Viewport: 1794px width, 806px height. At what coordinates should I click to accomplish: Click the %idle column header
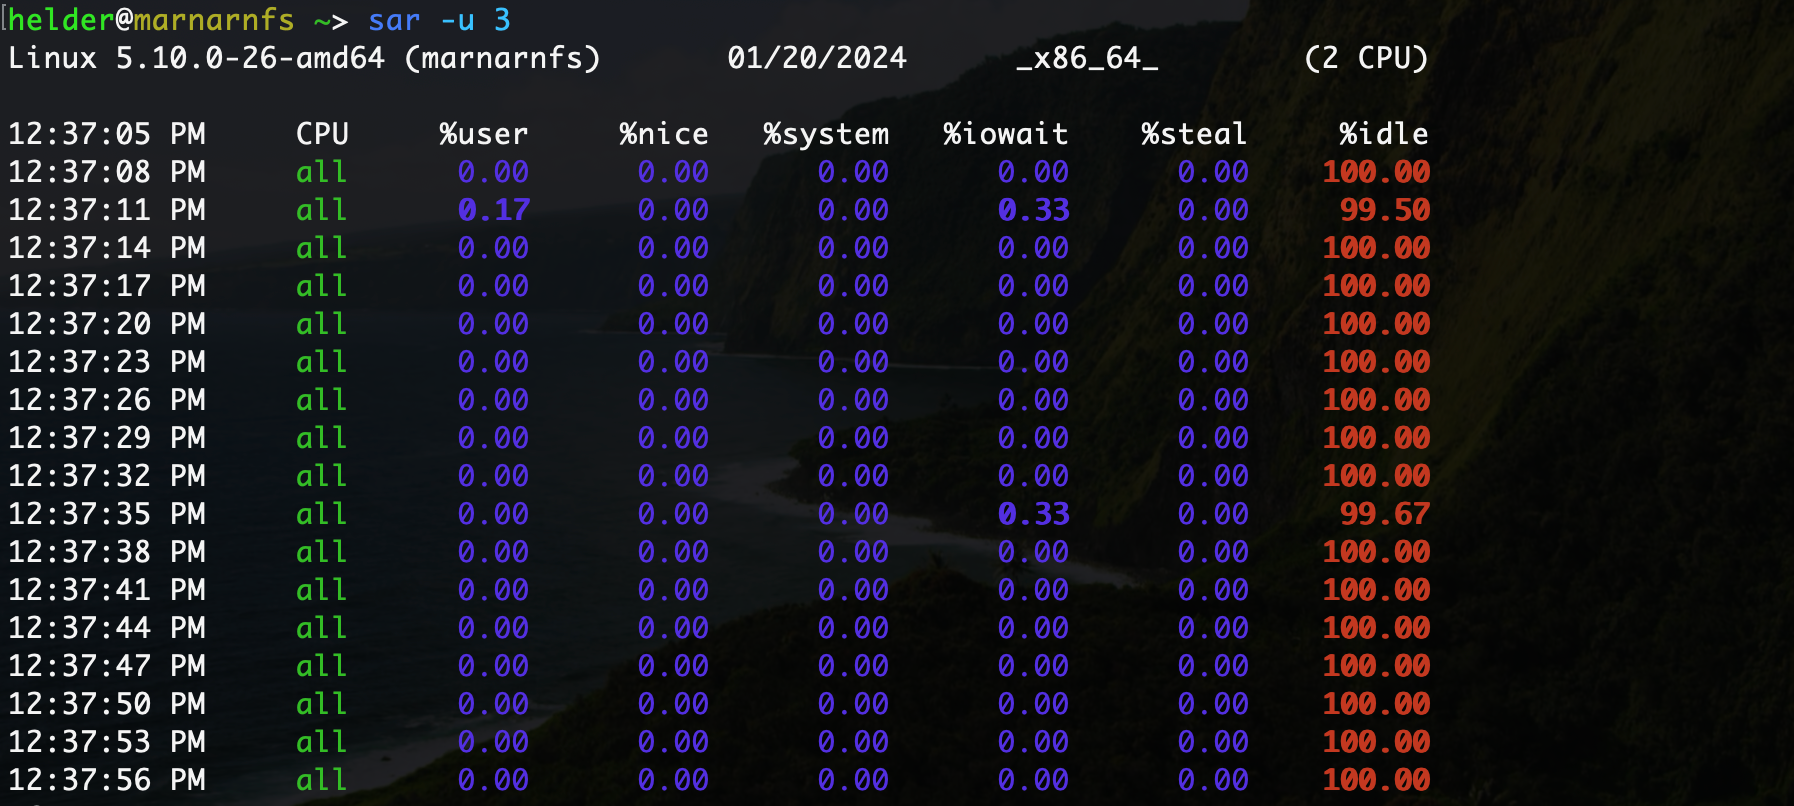point(1384,134)
